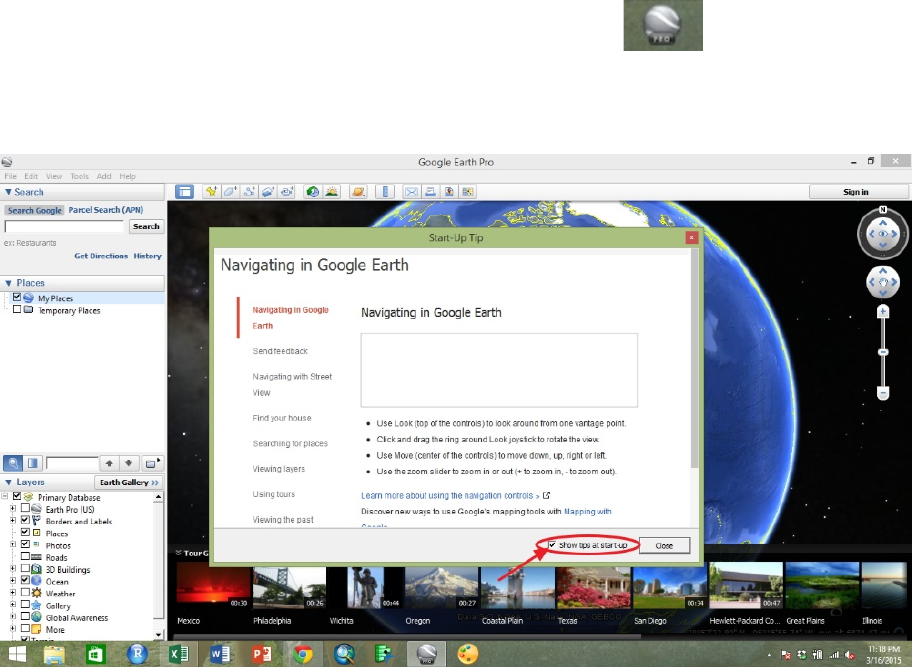This screenshot has height=667, width=912.
Task: Expand the More tree node
Action: 13,629
